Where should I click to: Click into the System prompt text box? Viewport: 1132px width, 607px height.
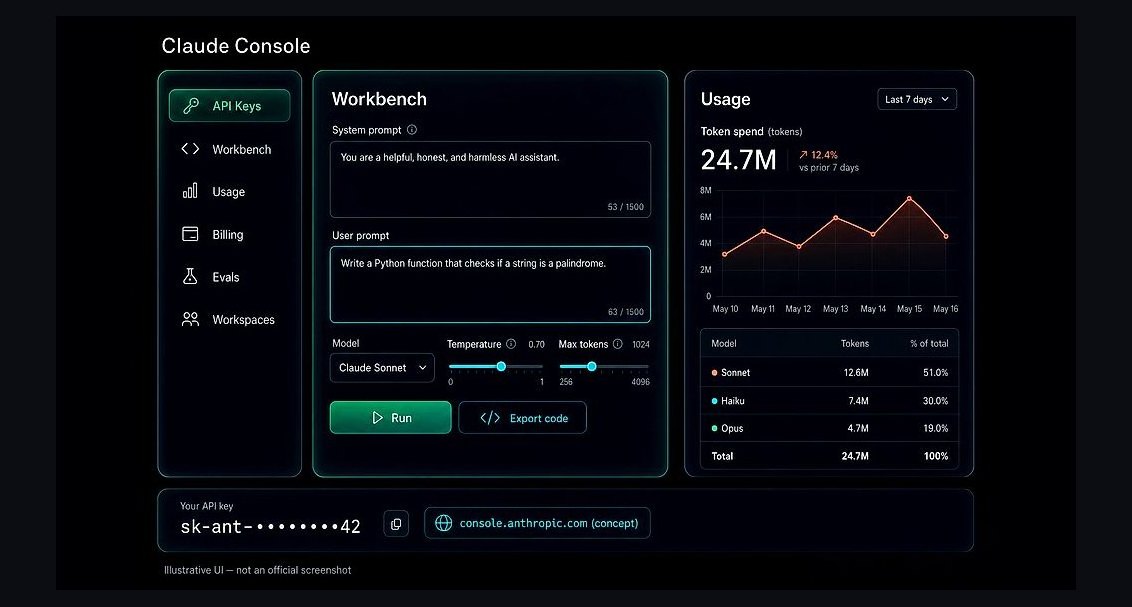pos(490,180)
